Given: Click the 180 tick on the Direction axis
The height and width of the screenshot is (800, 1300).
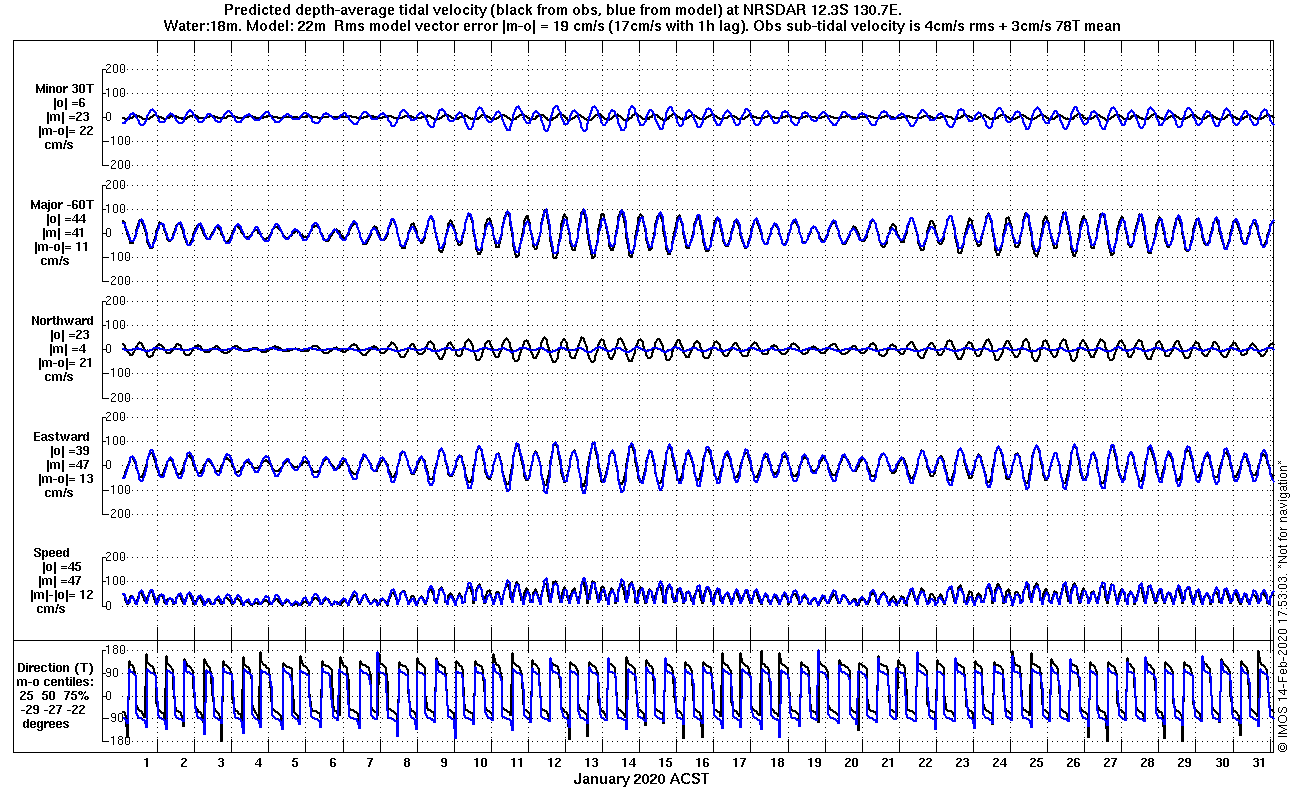Looking at the screenshot, I should 114,651.
